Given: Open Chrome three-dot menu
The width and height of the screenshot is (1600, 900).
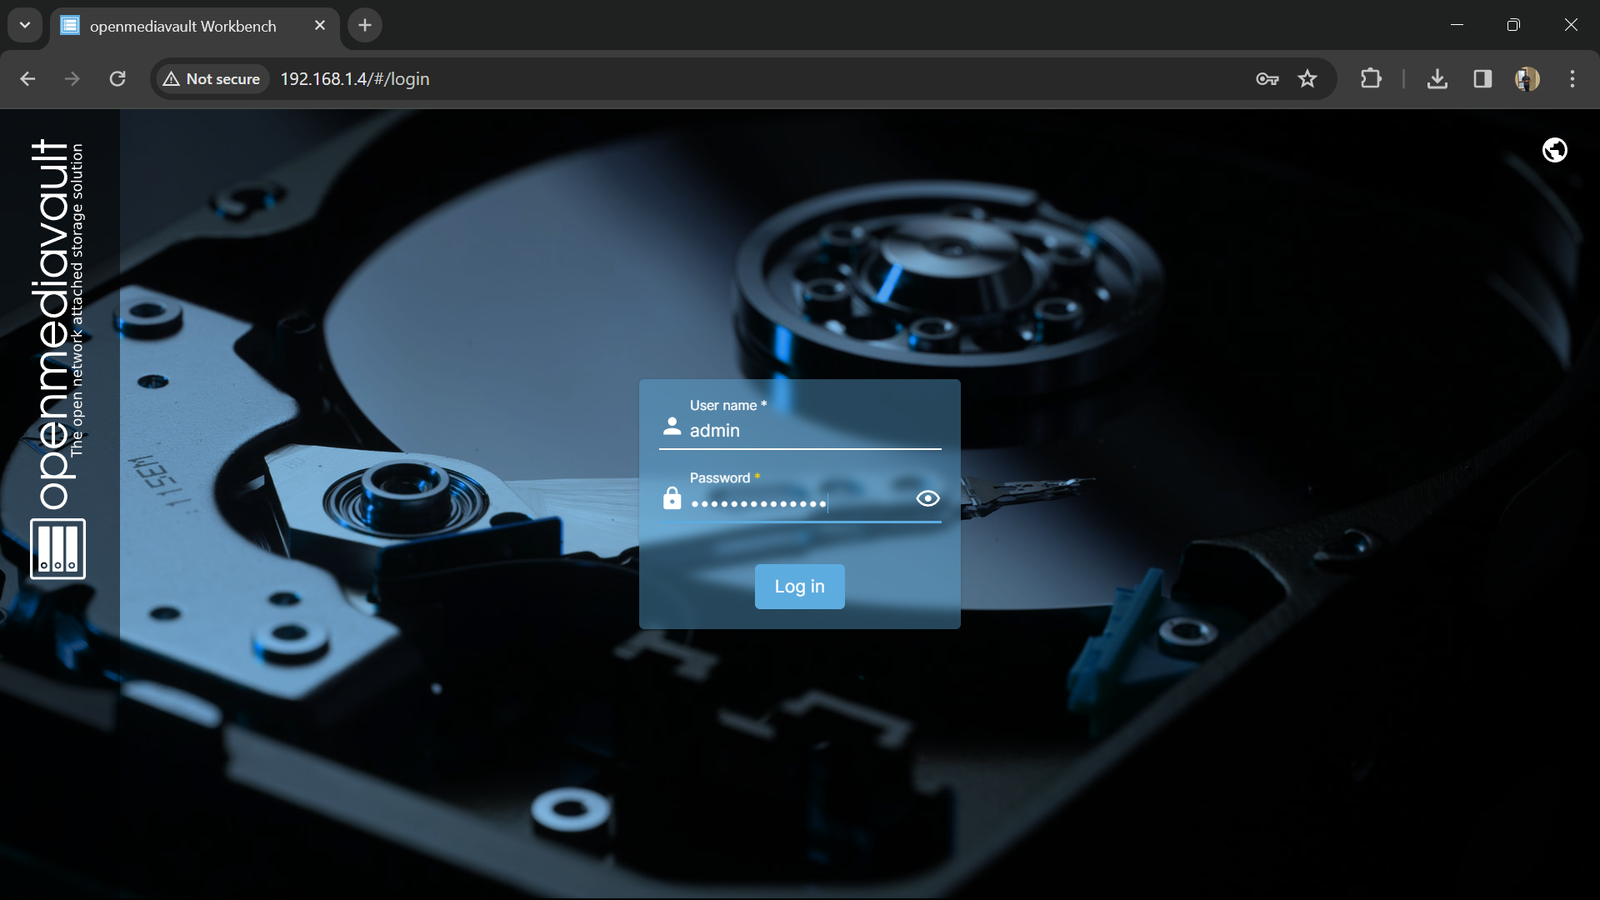Looking at the screenshot, I should 1572,79.
